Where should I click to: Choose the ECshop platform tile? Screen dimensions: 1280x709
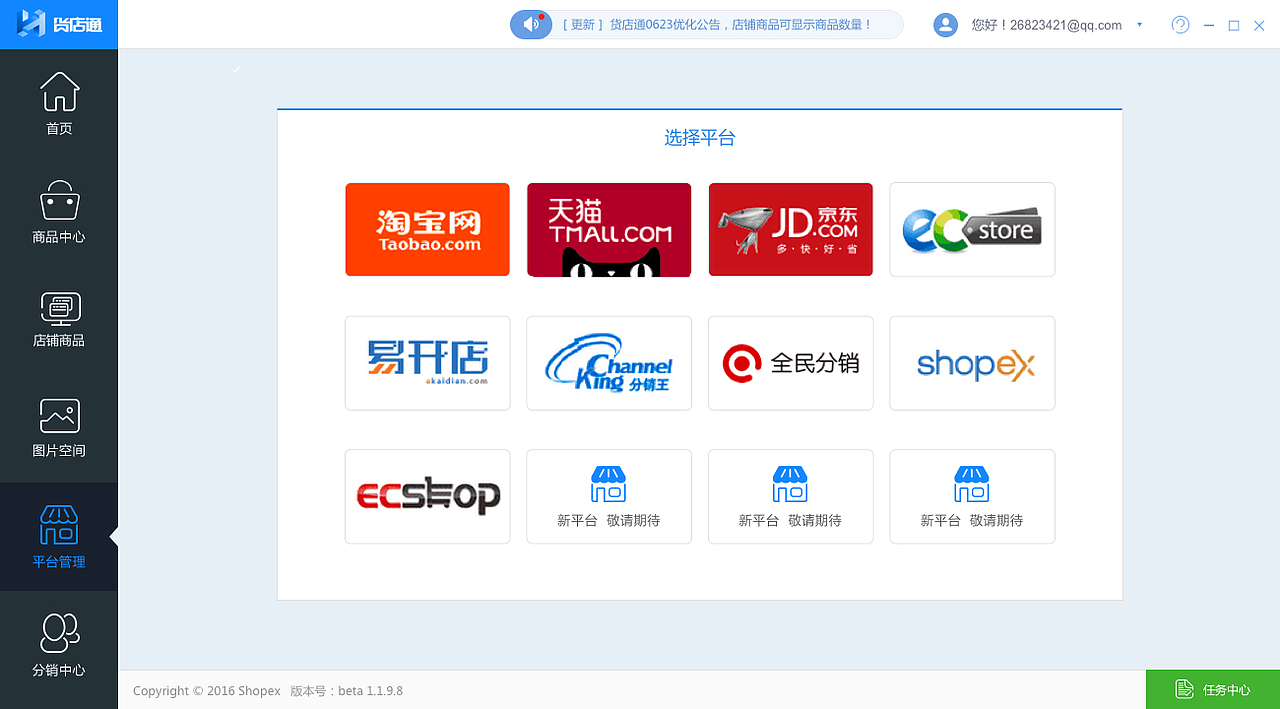pyautogui.click(x=428, y=497)
